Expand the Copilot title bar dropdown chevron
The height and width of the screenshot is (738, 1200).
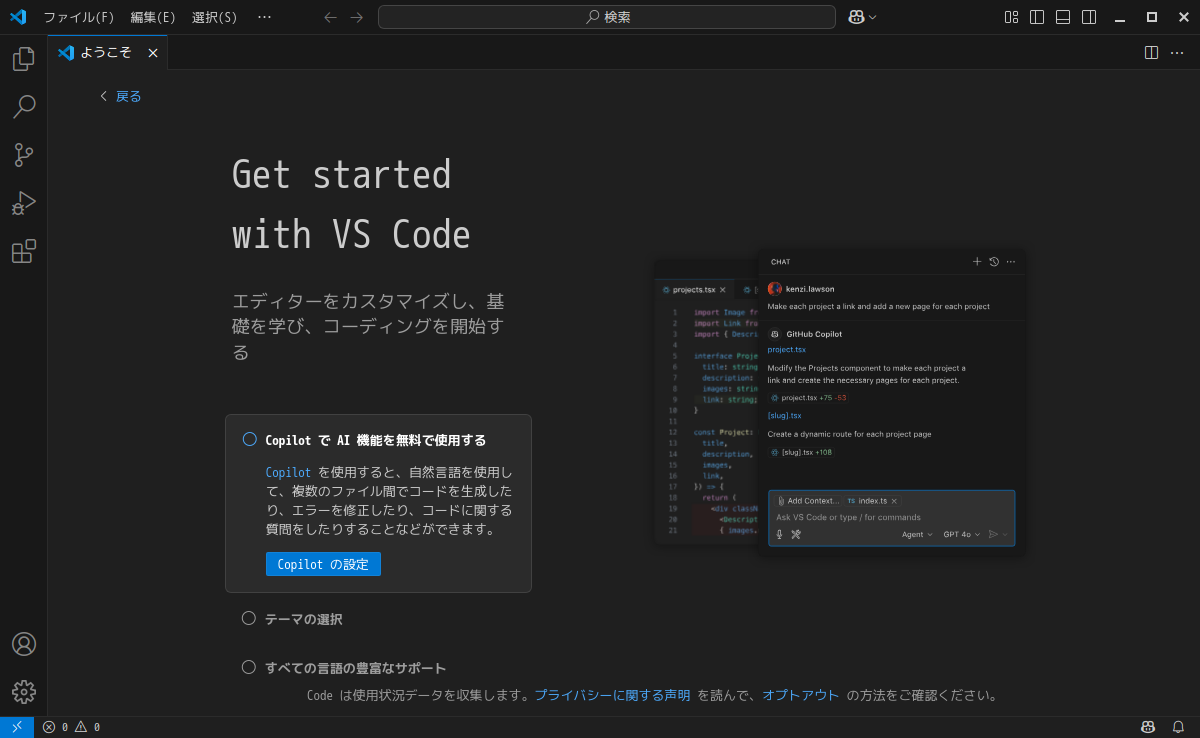(x=873, y=17)
